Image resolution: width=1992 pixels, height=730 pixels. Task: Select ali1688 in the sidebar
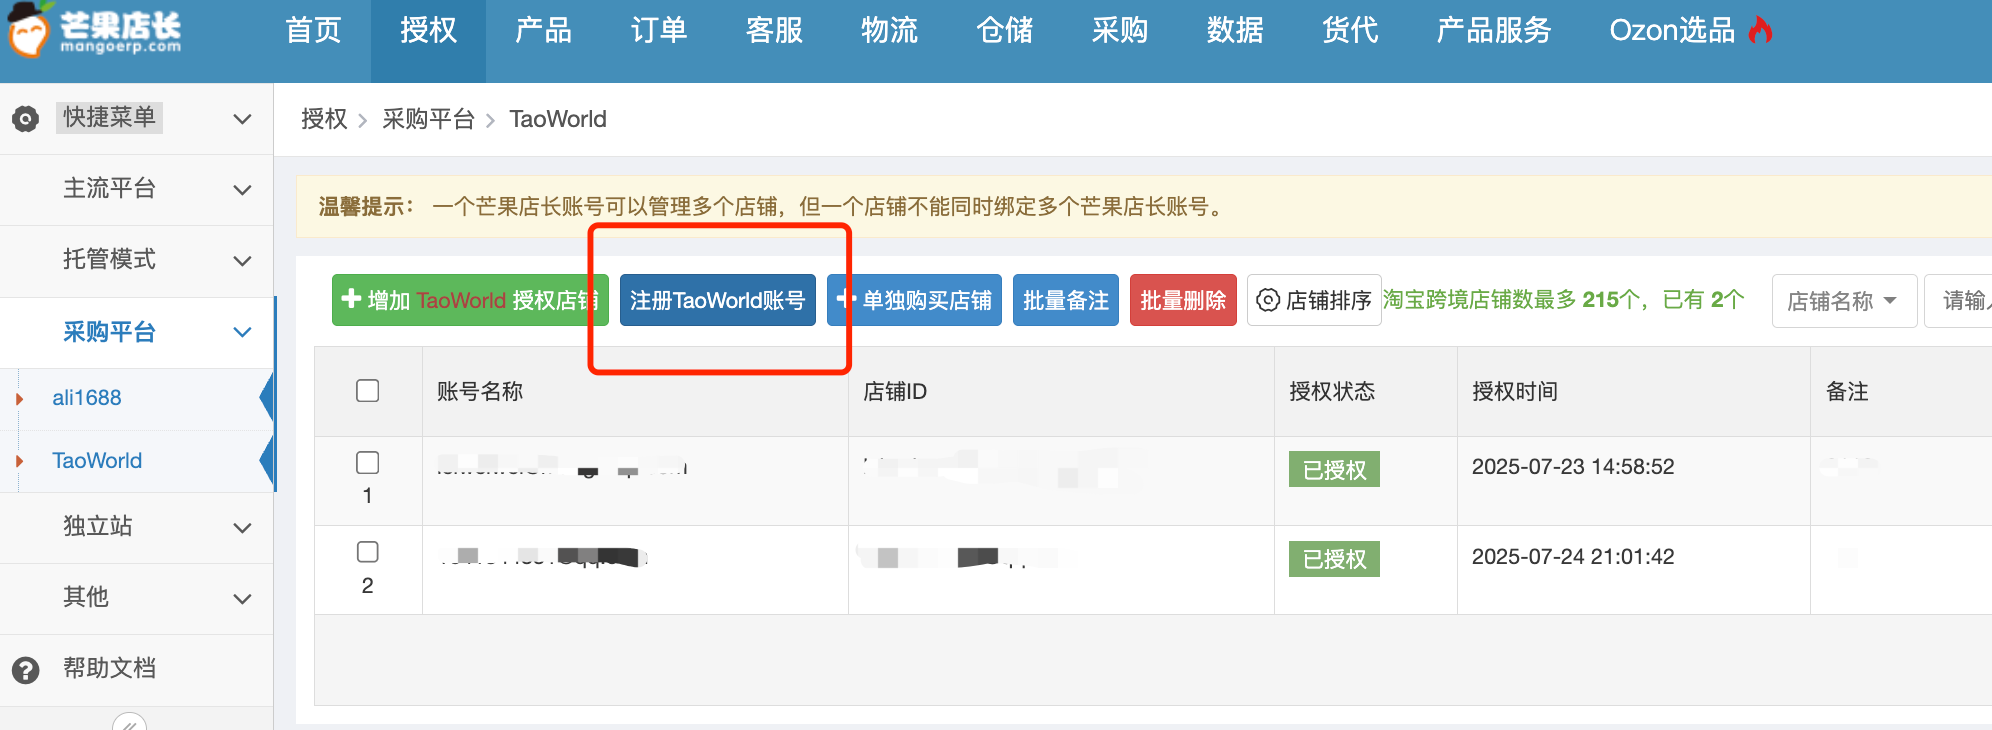(87, 398)
